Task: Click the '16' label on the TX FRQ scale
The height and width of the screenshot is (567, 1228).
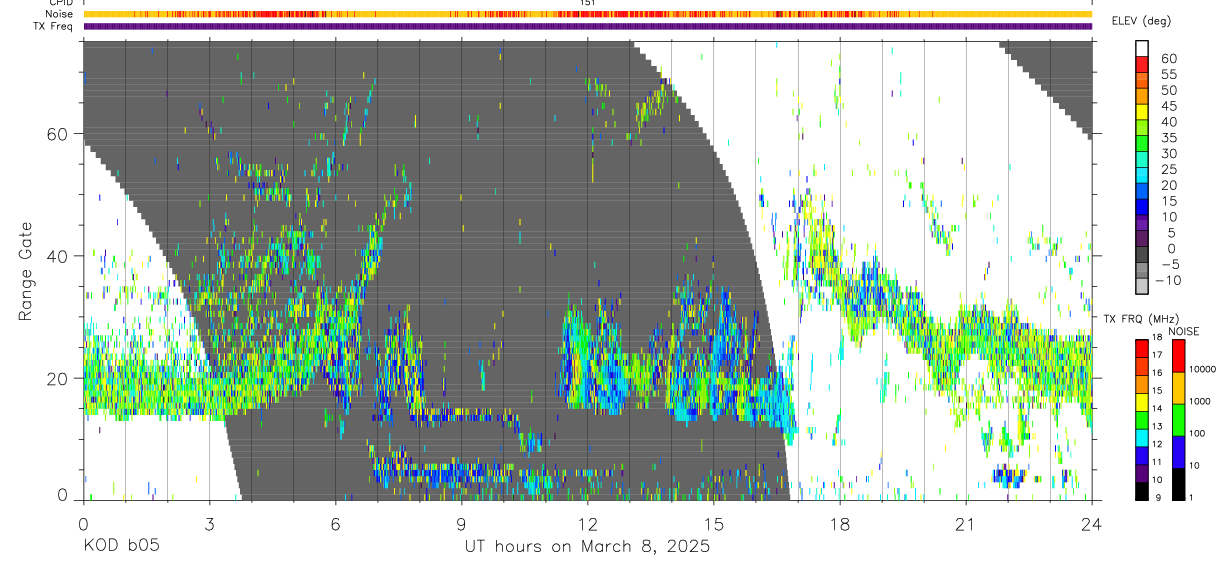Action: [x=1157, y=373]
